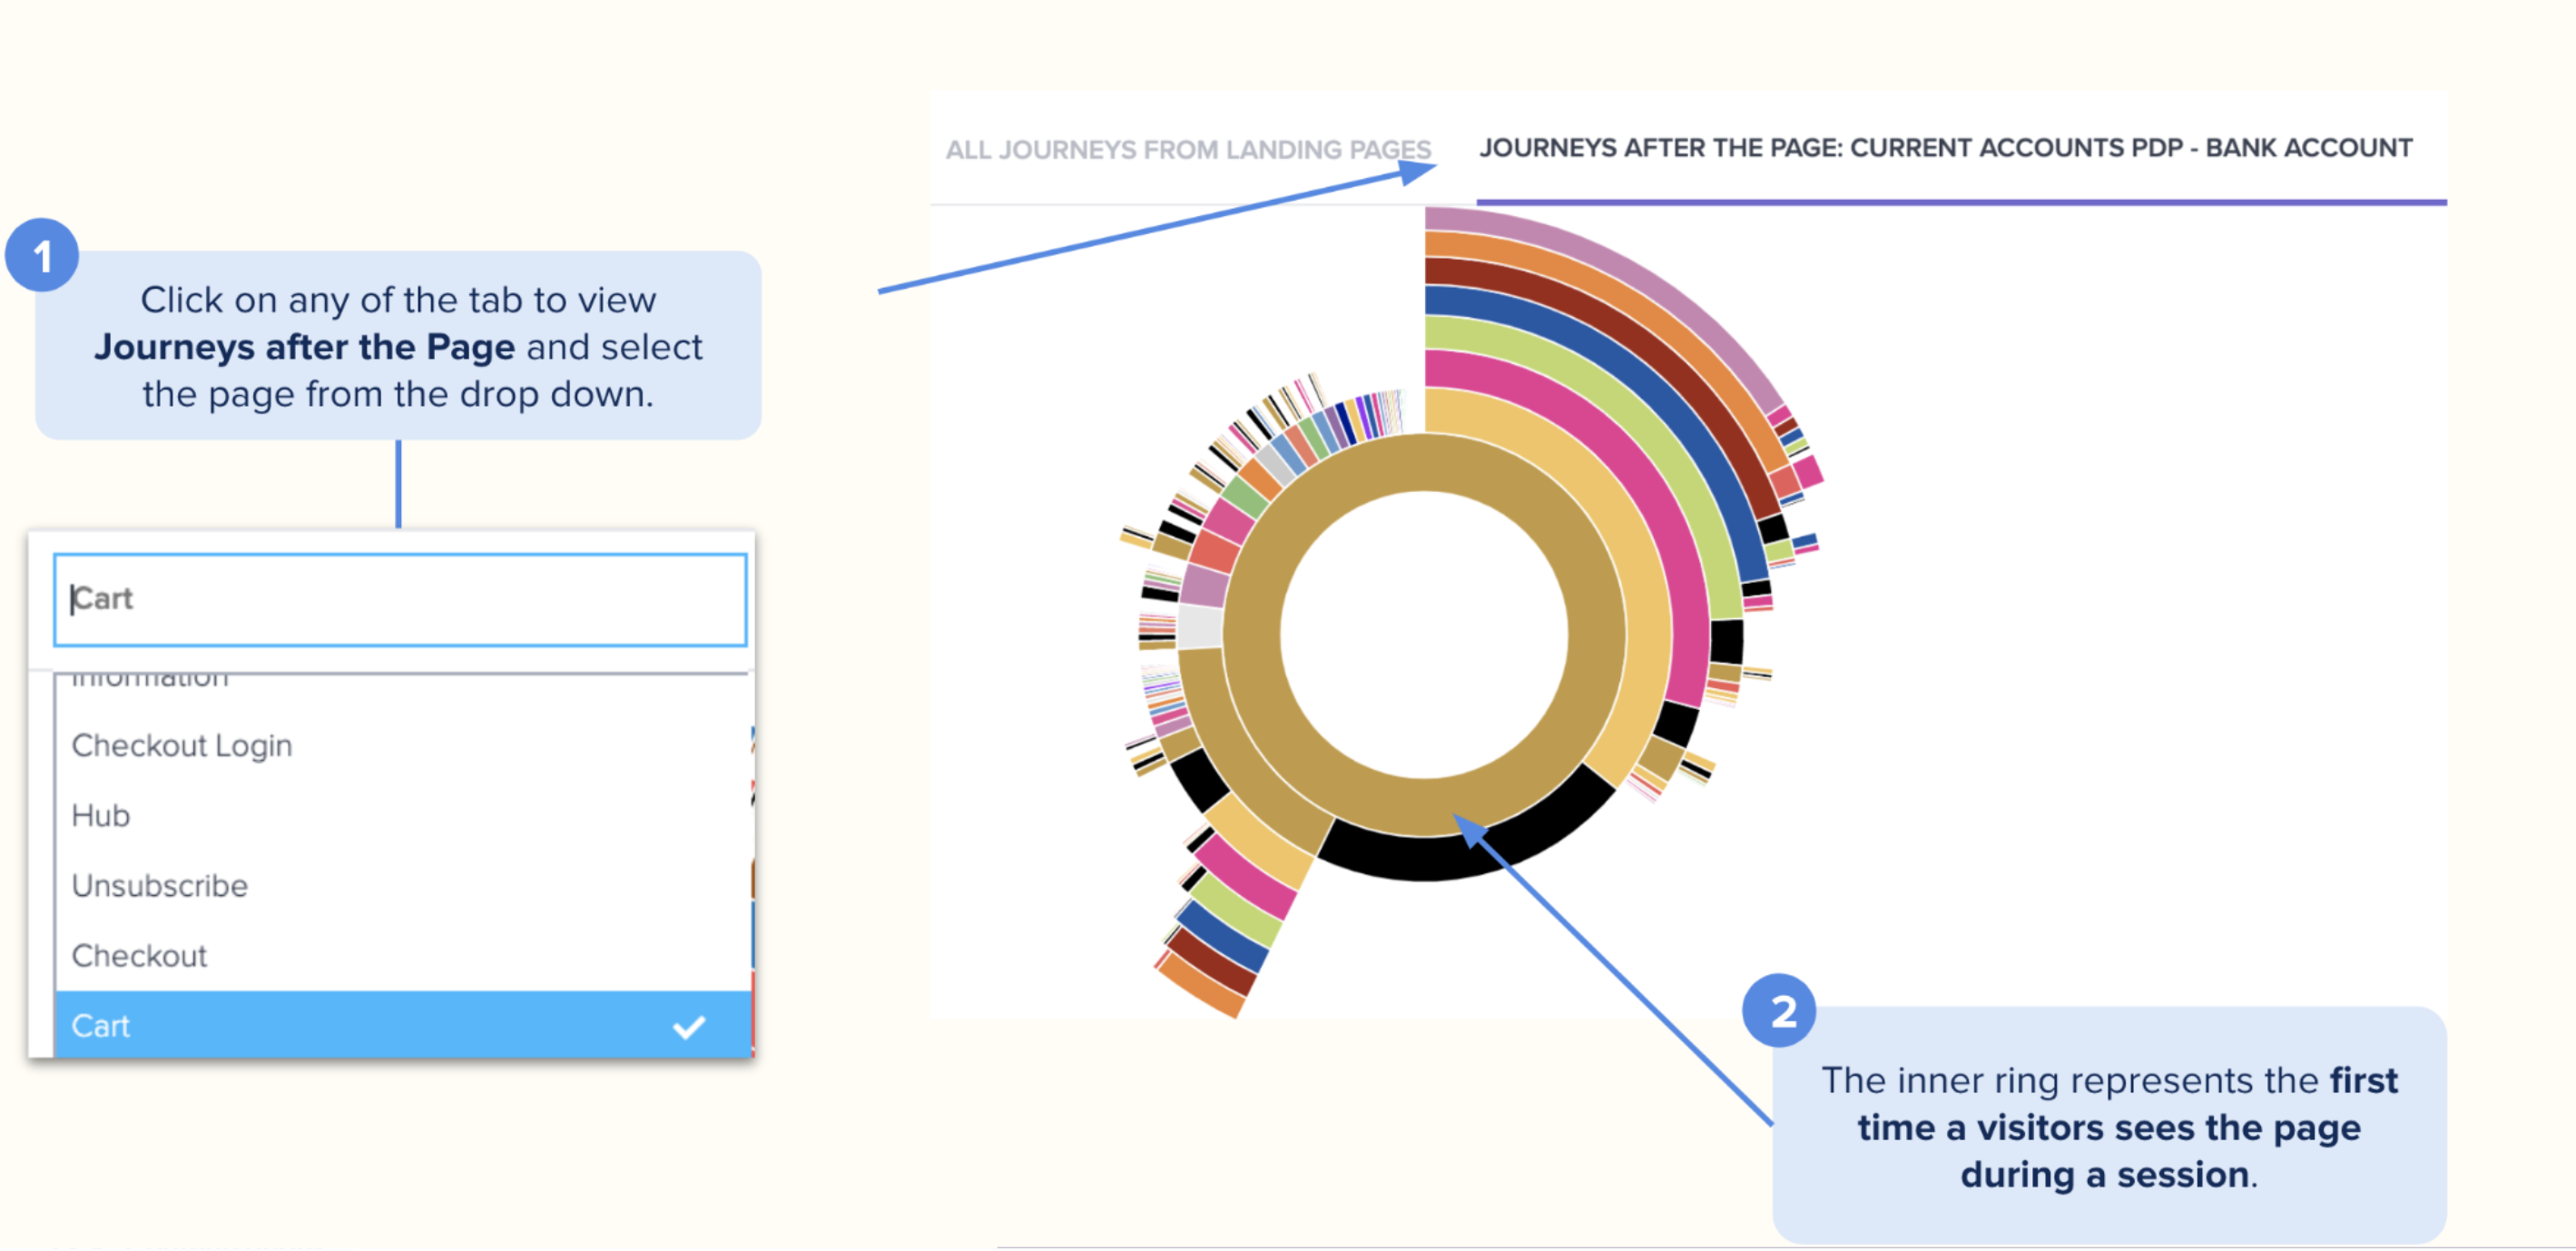Click the numbered step 2 badge

pyautogui.click(x=1781, y=1011)
